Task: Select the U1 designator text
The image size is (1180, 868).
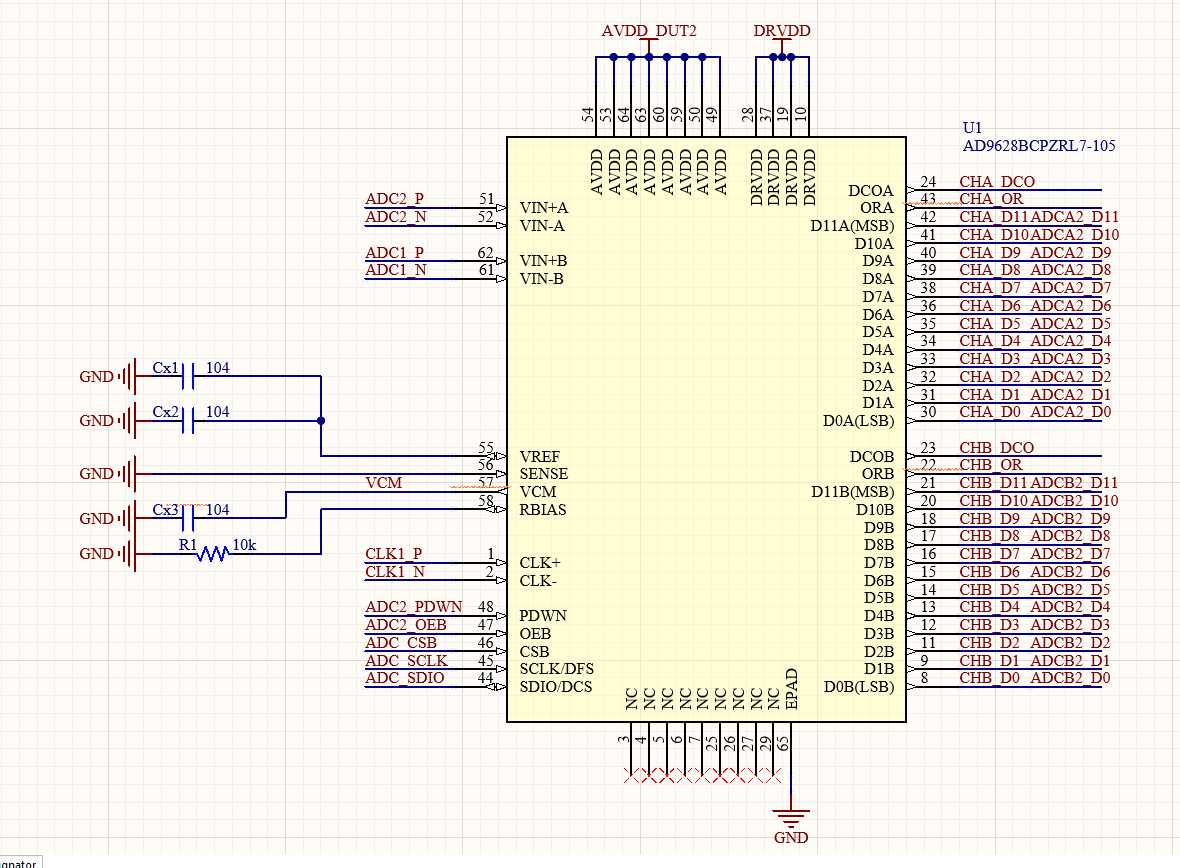Action: click(972, 128)
